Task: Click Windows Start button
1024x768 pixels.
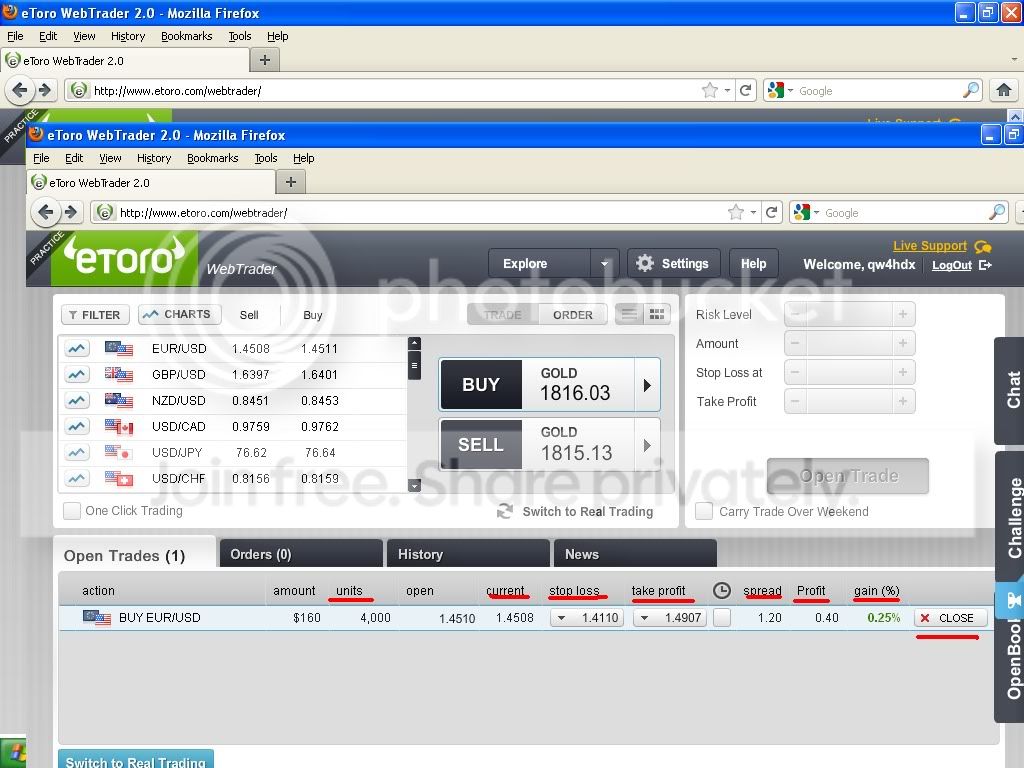Action: click(x=13, y=753)
